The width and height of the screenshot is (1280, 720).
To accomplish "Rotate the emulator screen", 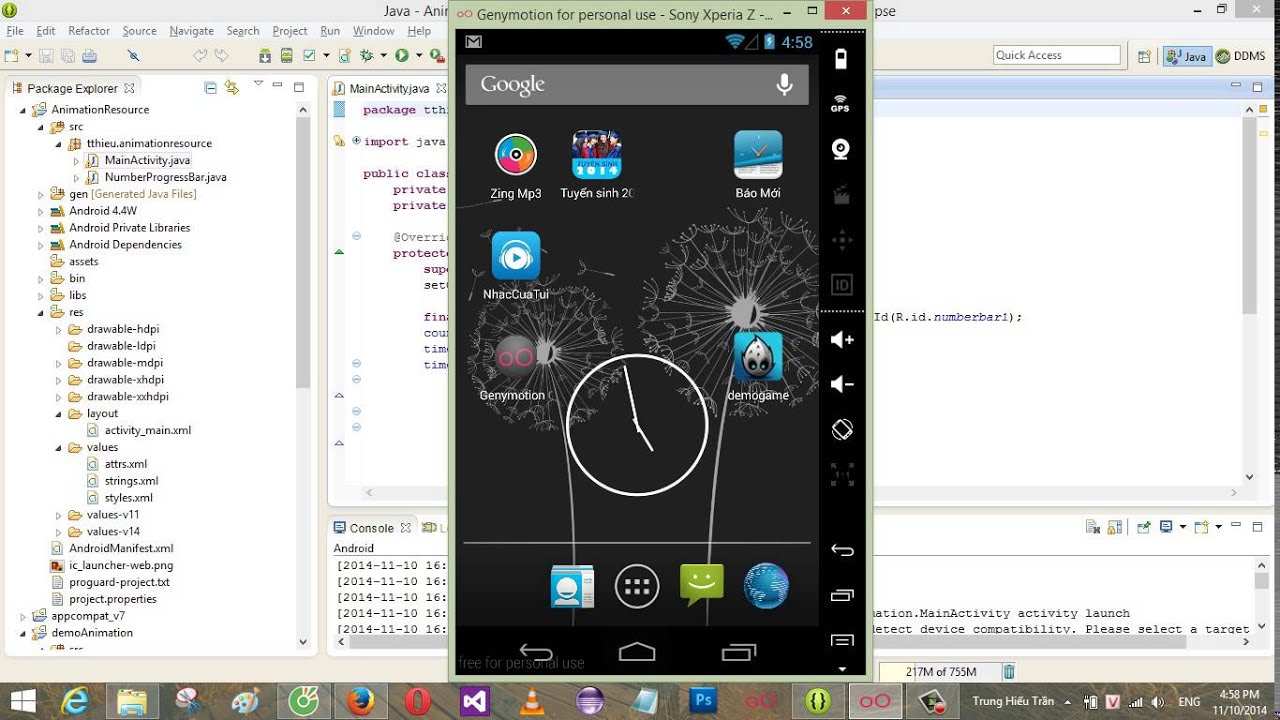I will (x=842, y=429).
